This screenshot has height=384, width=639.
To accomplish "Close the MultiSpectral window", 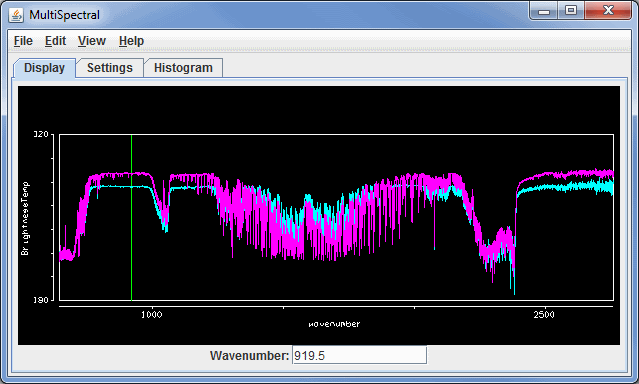I will click(x=608, y=10).
